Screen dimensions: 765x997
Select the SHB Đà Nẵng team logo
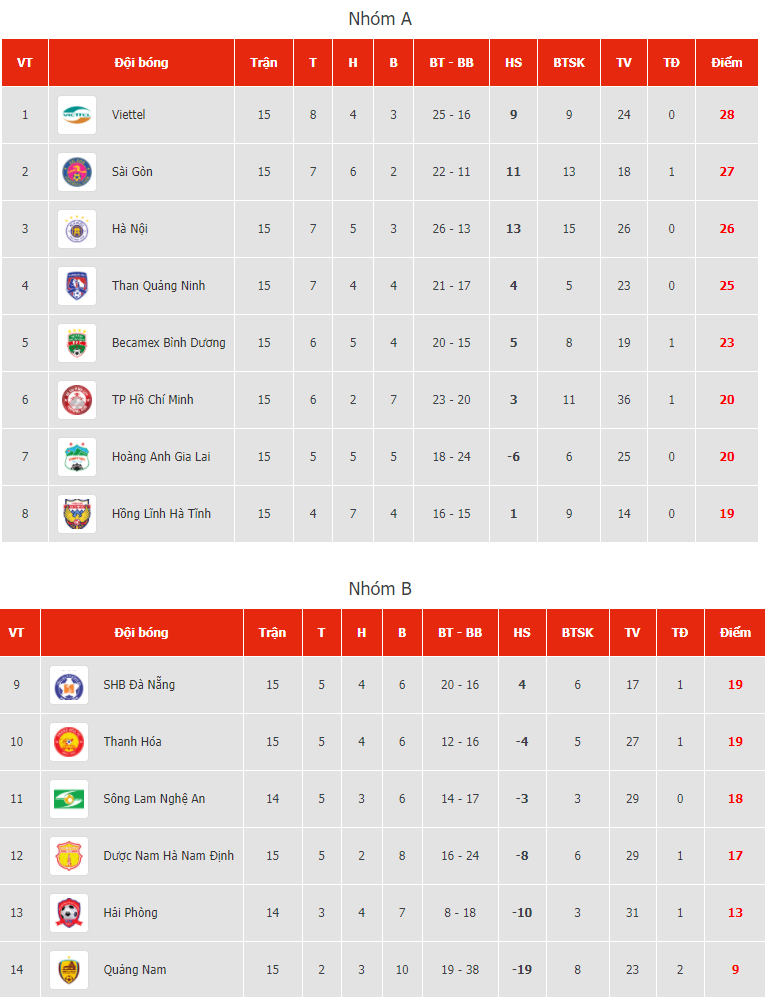[69, 685]
